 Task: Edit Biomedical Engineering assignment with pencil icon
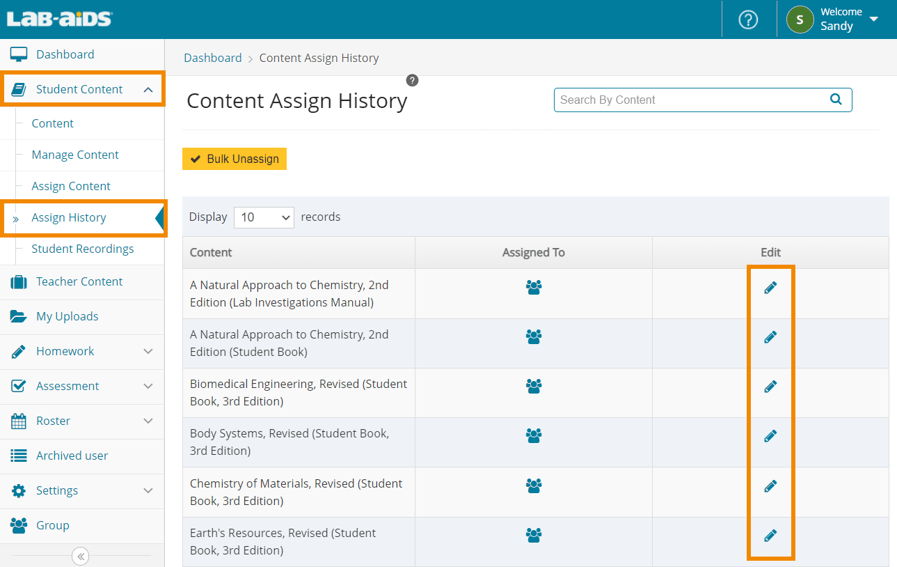[x=770, y=387]
